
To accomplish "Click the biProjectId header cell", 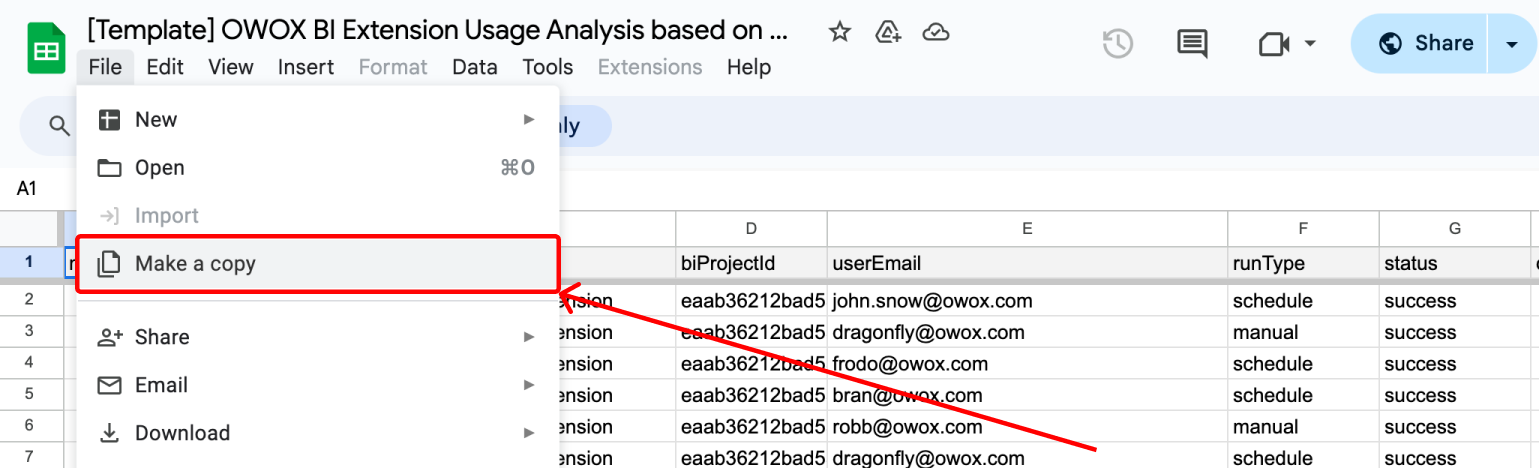I will click(x=751, y=264).
